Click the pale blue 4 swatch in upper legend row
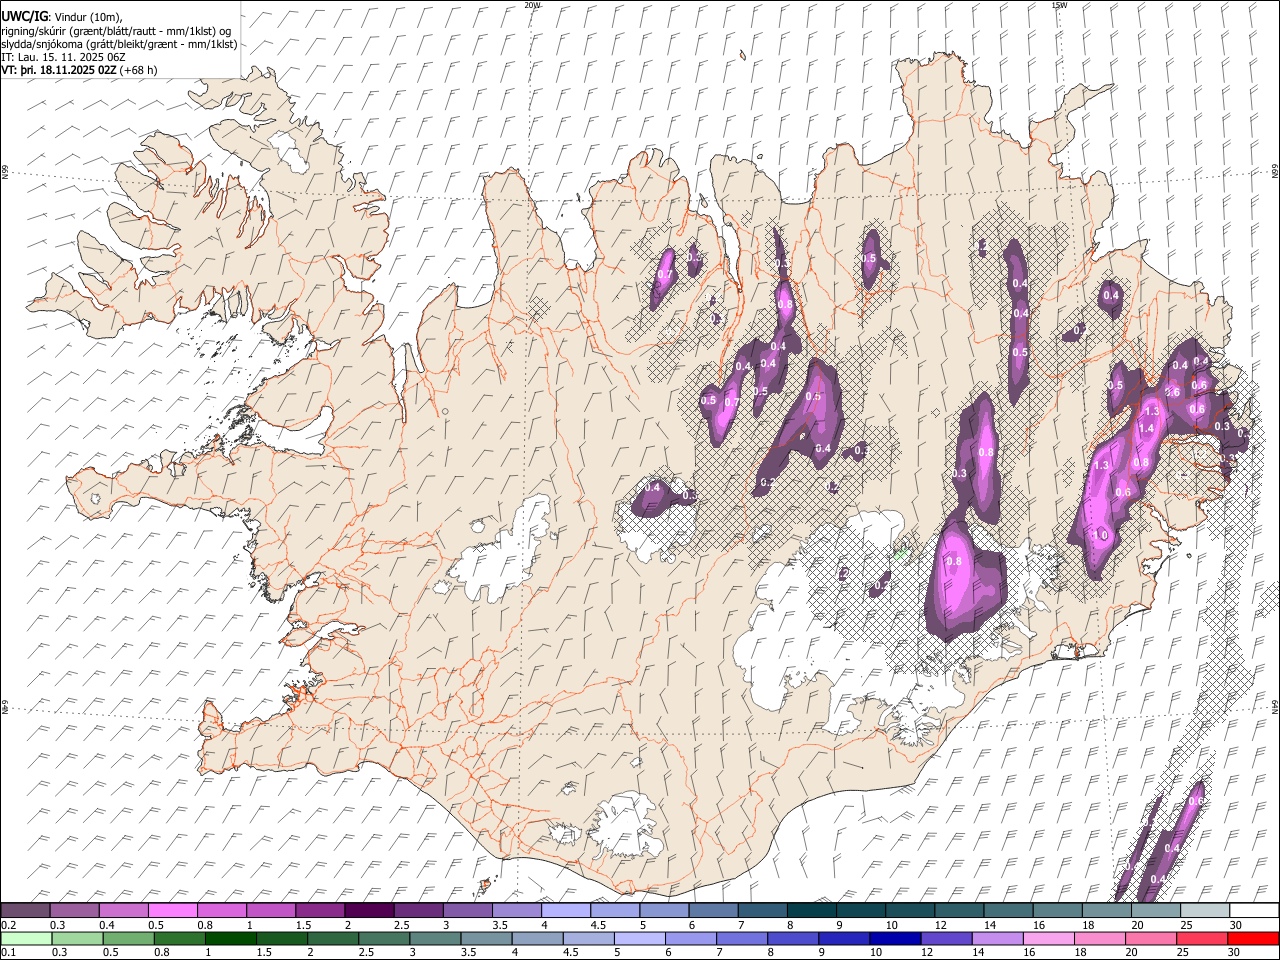This screenshot has width=1280, height=960. pos(566,910)
